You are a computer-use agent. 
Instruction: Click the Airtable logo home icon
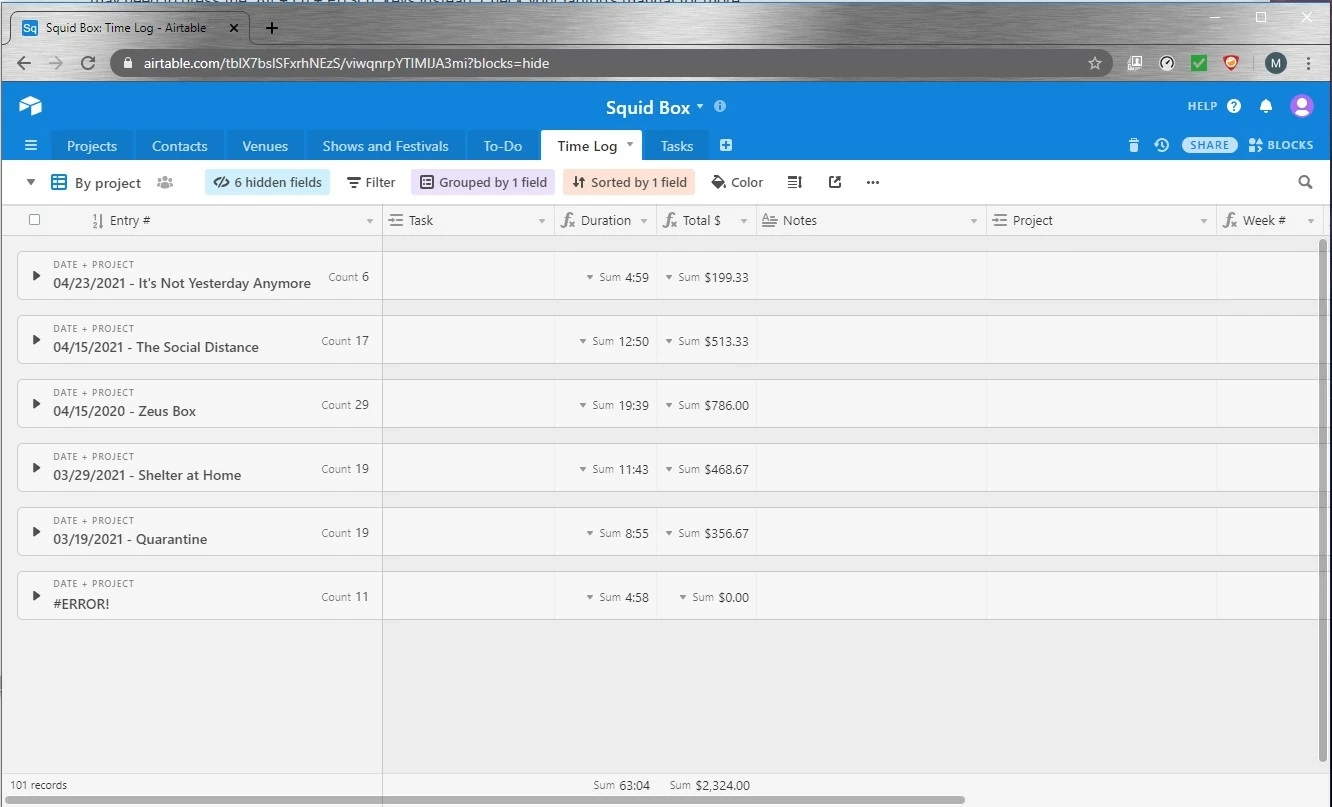pyautogui.click(x=30, y=106)
